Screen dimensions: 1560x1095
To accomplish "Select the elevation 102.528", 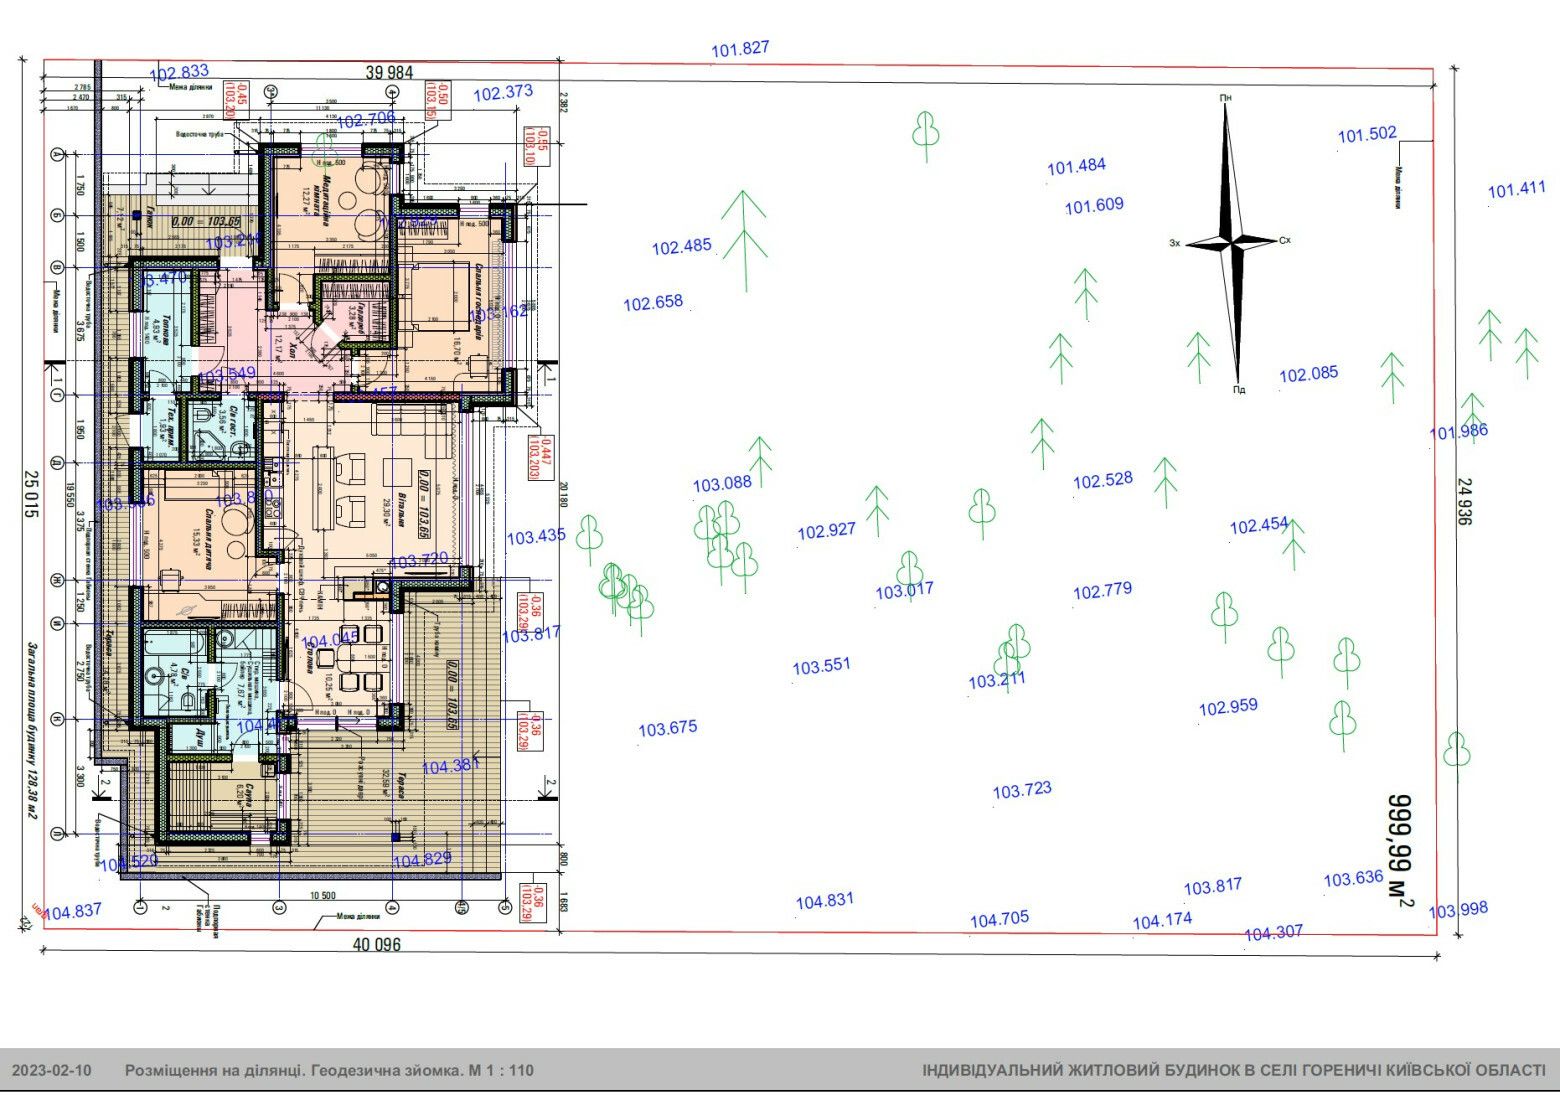I will point(1103,480).
